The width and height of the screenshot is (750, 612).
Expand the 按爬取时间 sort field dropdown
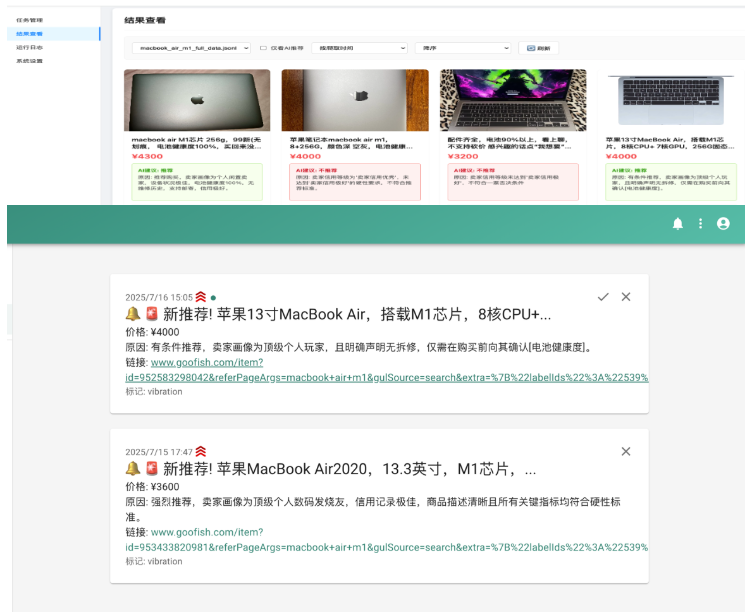coord(359,47)
